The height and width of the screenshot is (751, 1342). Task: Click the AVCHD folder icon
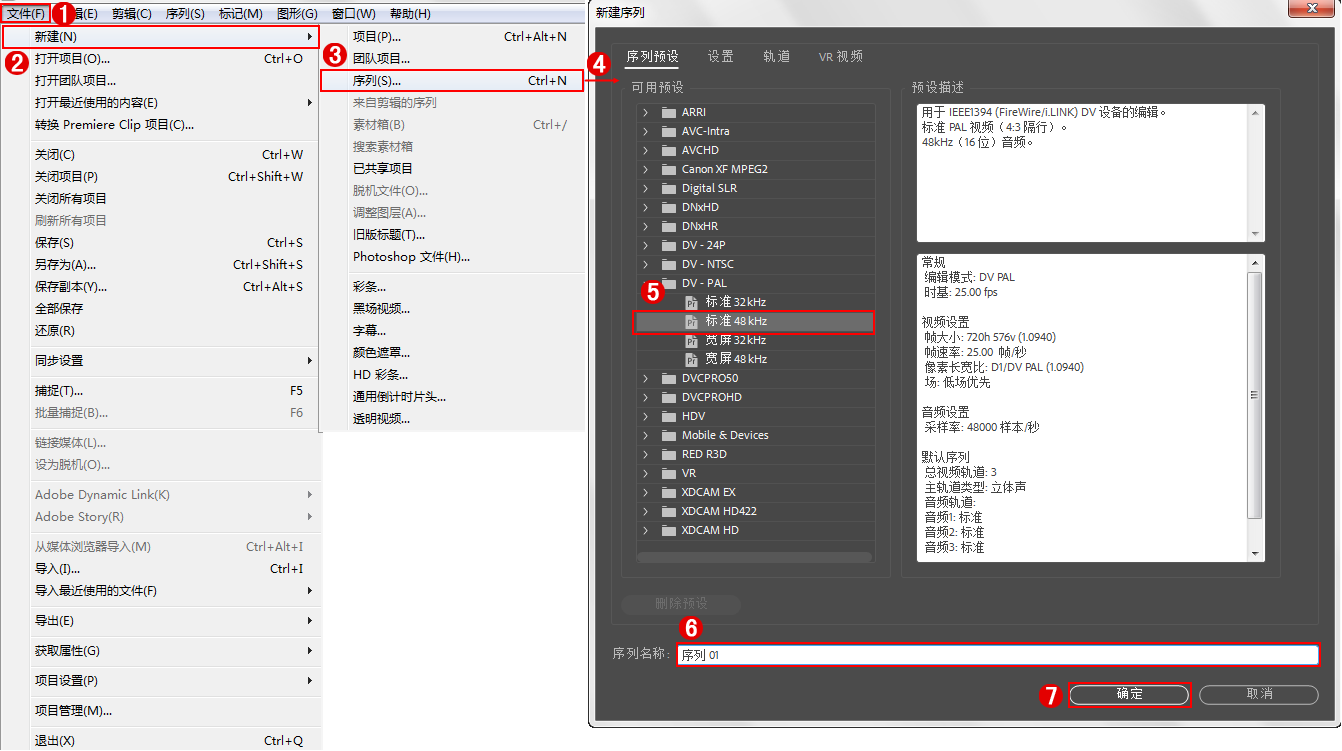click(x=668, y=150)
